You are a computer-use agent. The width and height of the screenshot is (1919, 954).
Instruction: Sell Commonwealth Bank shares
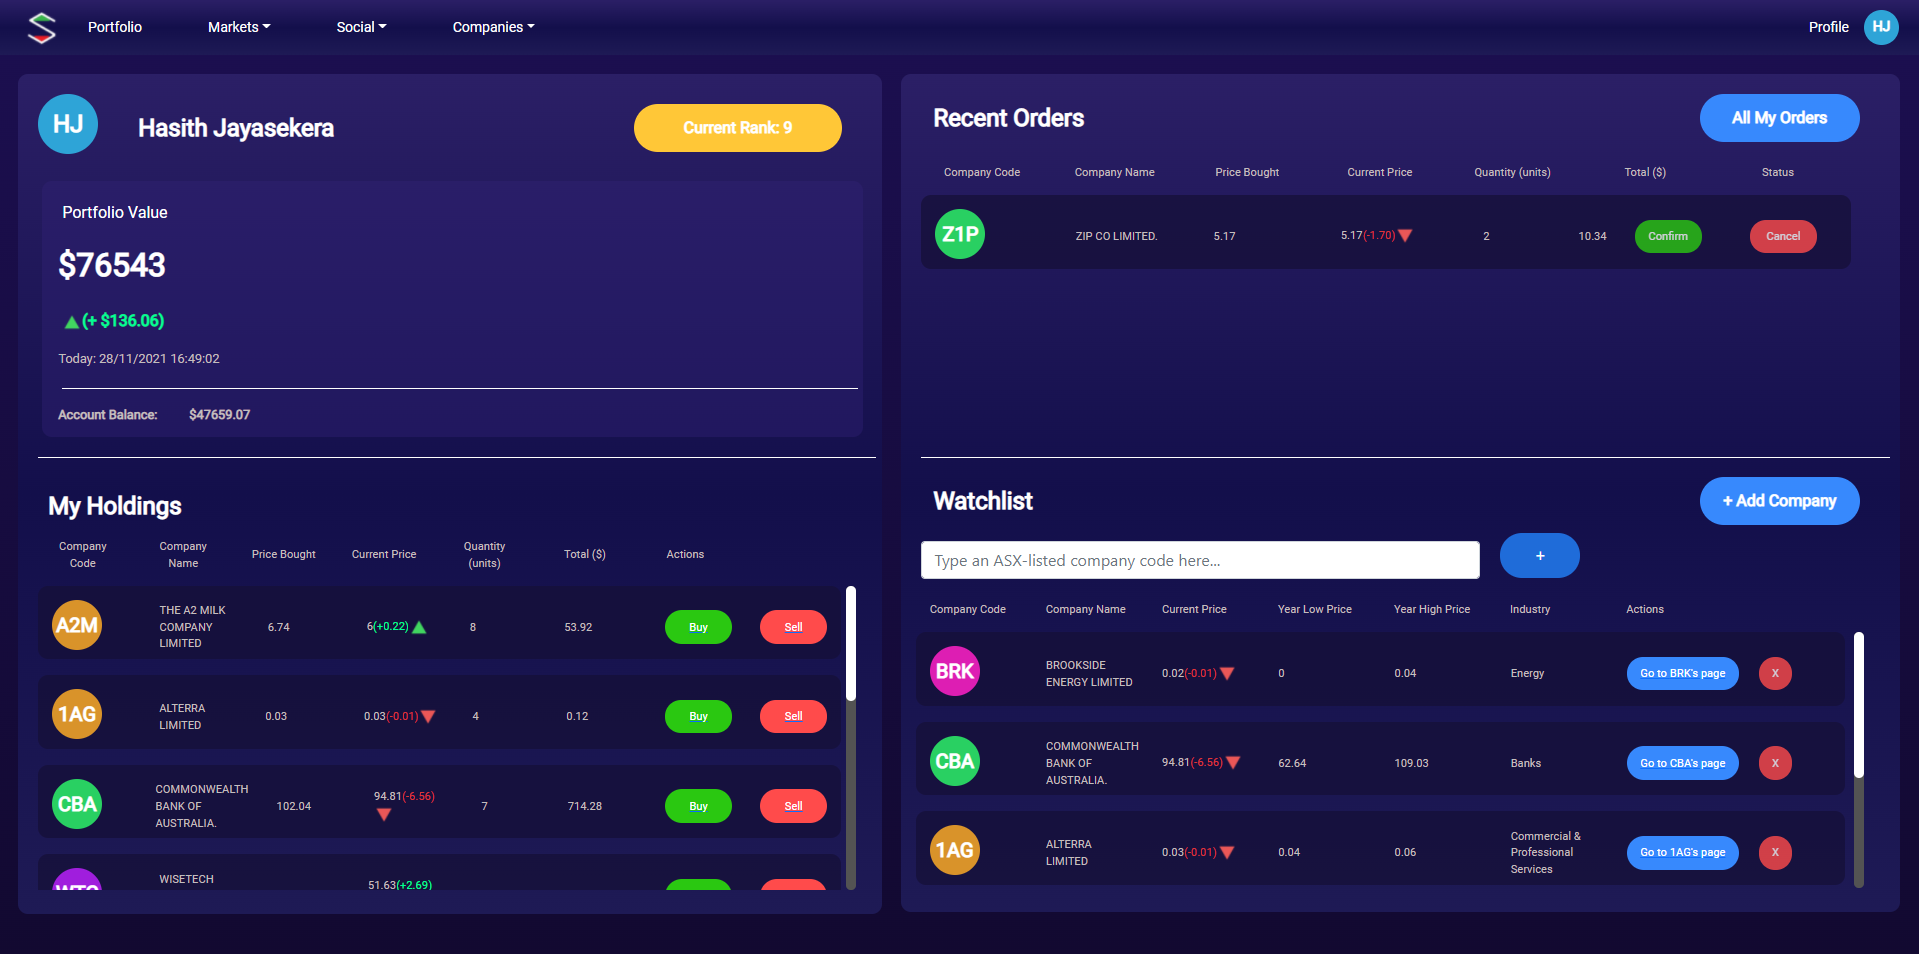coord(793,806)
